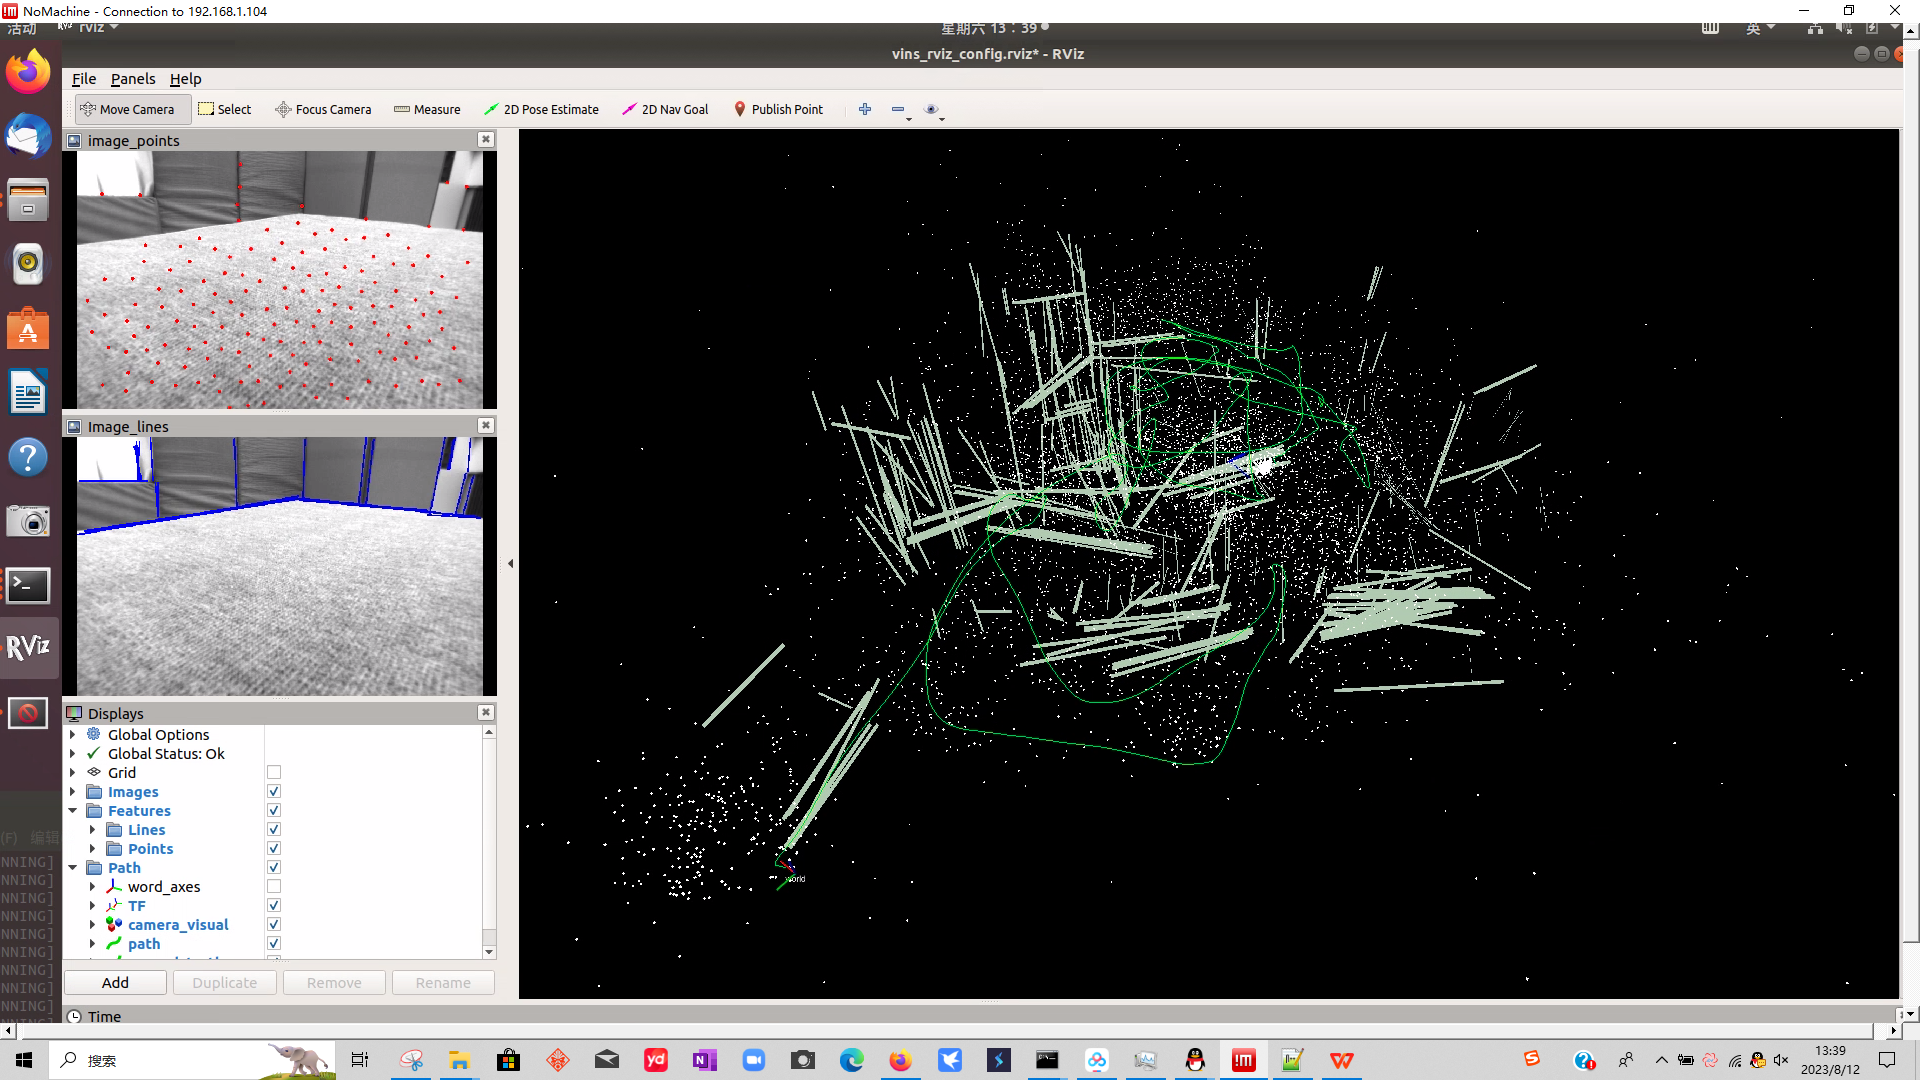The image size is (1920, 1080).
Task: Choose the Measure tool
Action: (x=427, y=109)
